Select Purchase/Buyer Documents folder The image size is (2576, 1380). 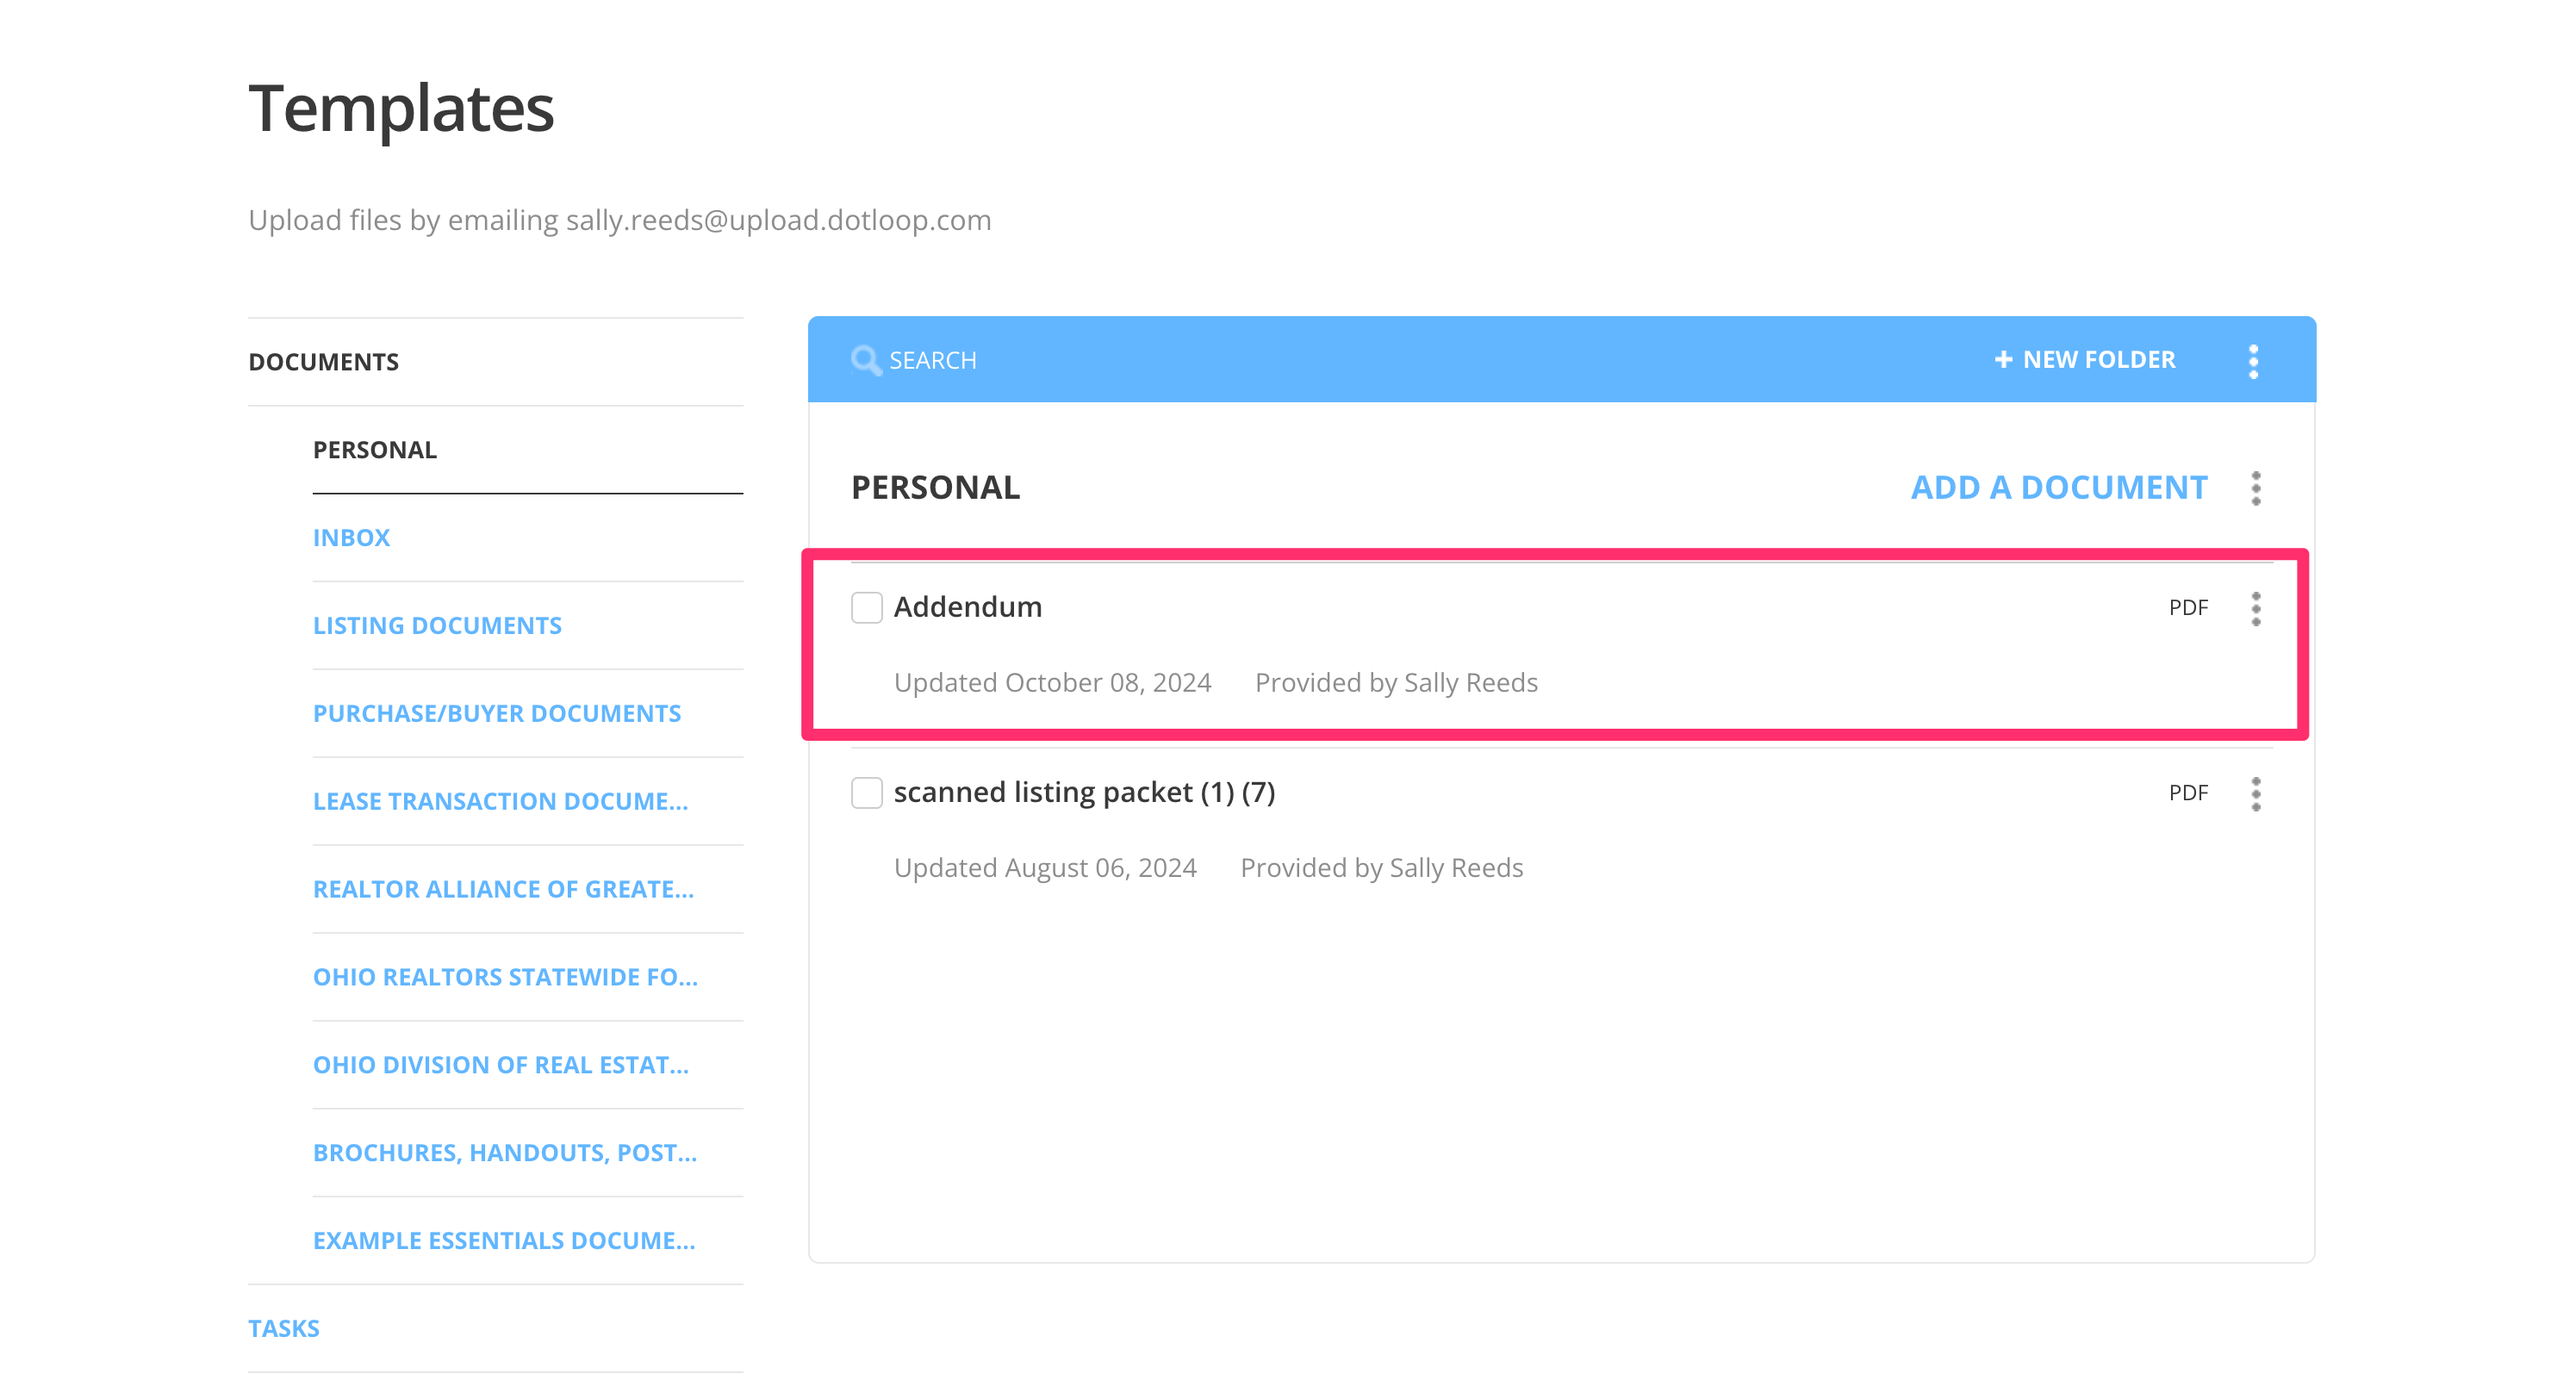496,714
